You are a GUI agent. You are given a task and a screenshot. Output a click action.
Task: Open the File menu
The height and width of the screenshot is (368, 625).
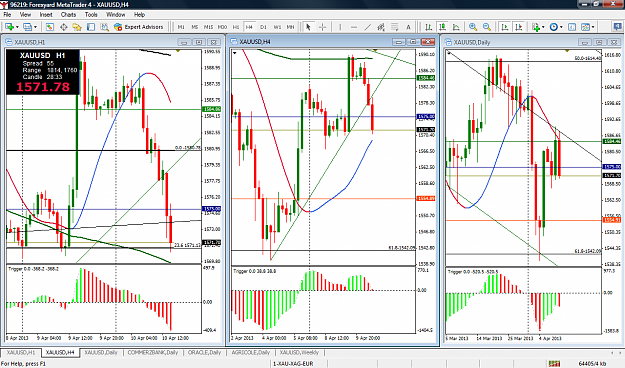(x=7, y=14)
